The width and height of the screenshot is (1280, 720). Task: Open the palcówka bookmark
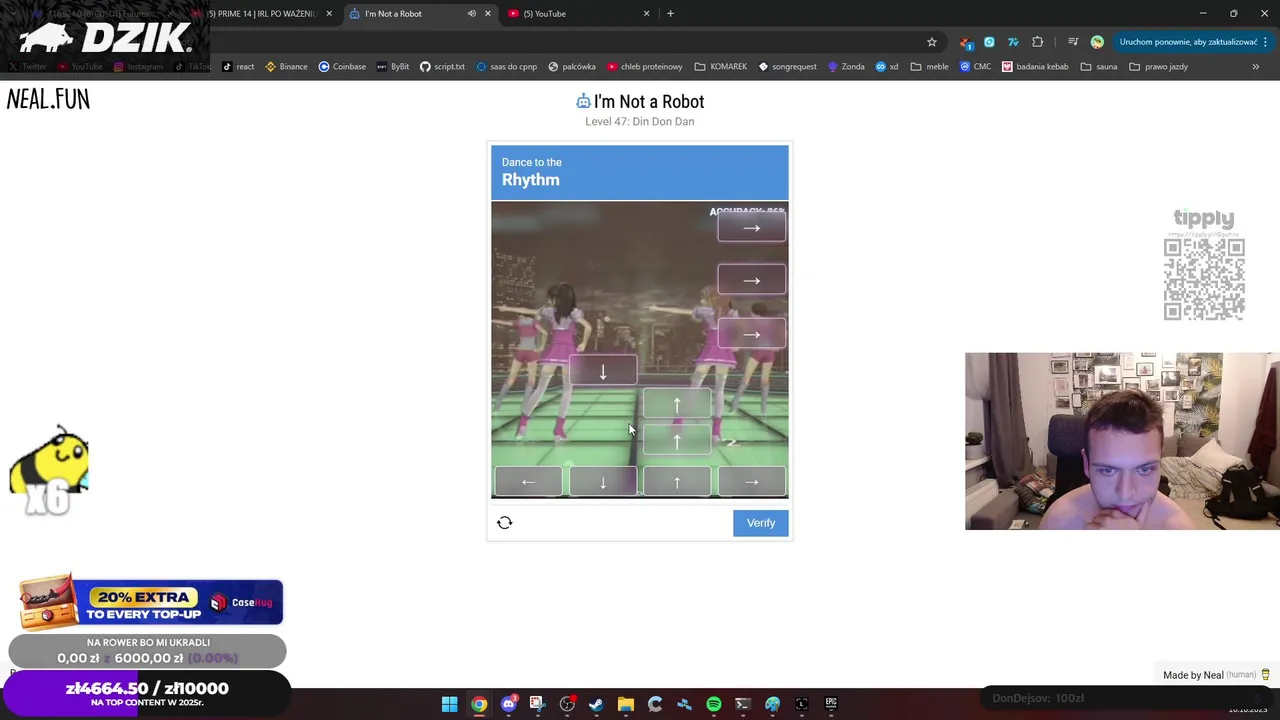click(x=572, y=67)
